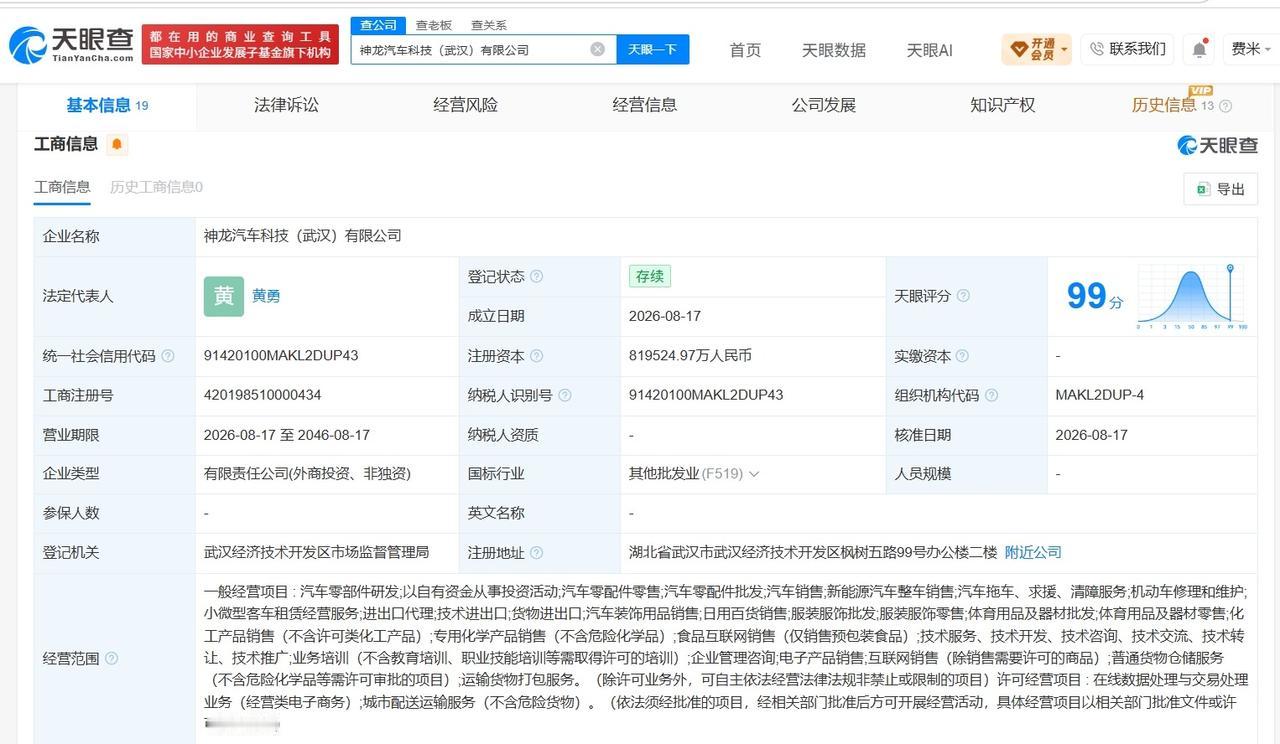
Task: Click company type 有限责任公司(外商投资、非独资)
Action: (307, 474)
